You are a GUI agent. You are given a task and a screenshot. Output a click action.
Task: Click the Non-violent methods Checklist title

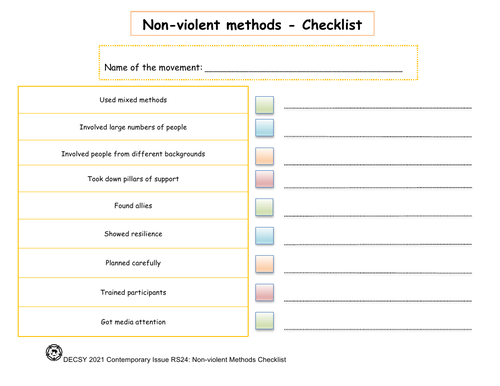252,25
